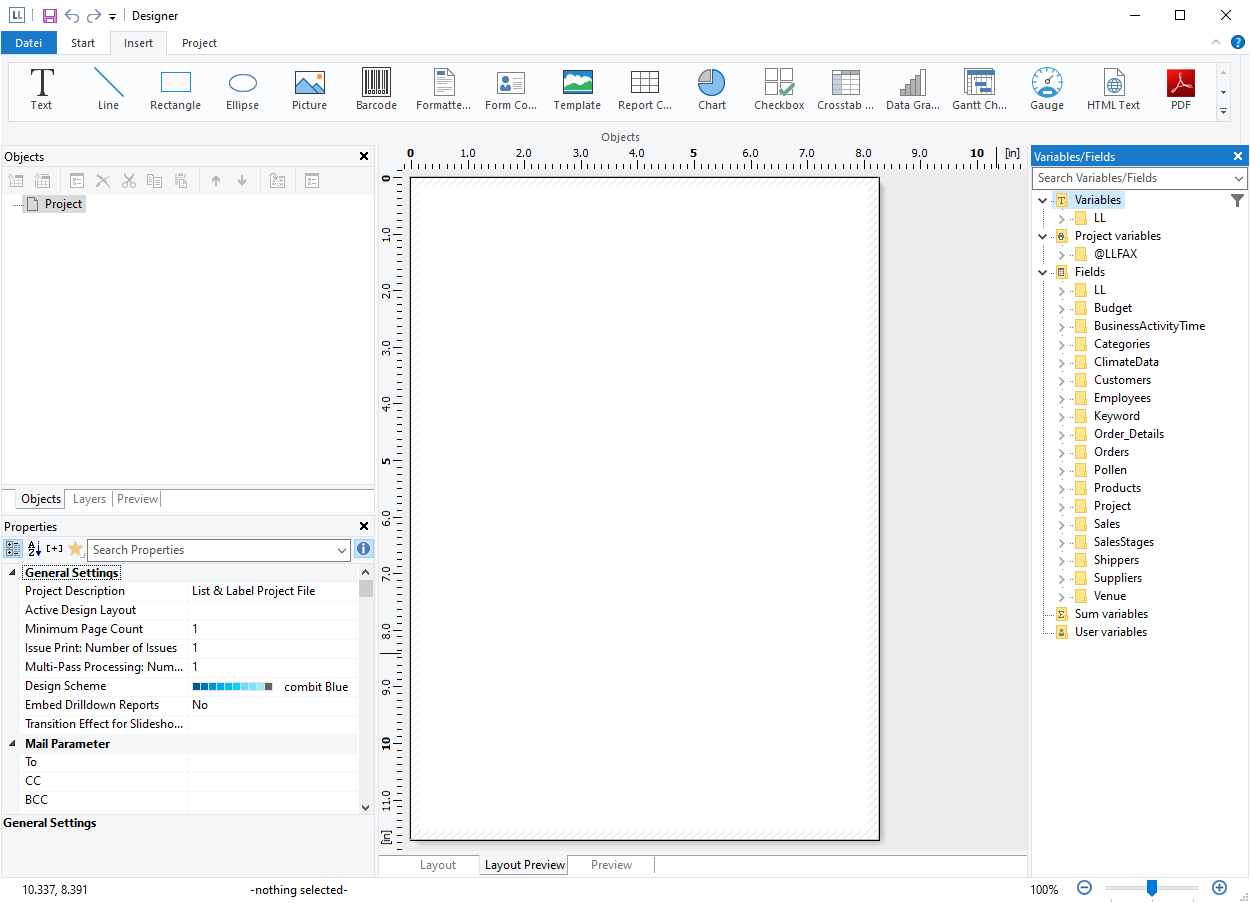Open the Search Variables/Fields dropdown
This screenshot has width=1250, height=903.
coord(1239,178)
